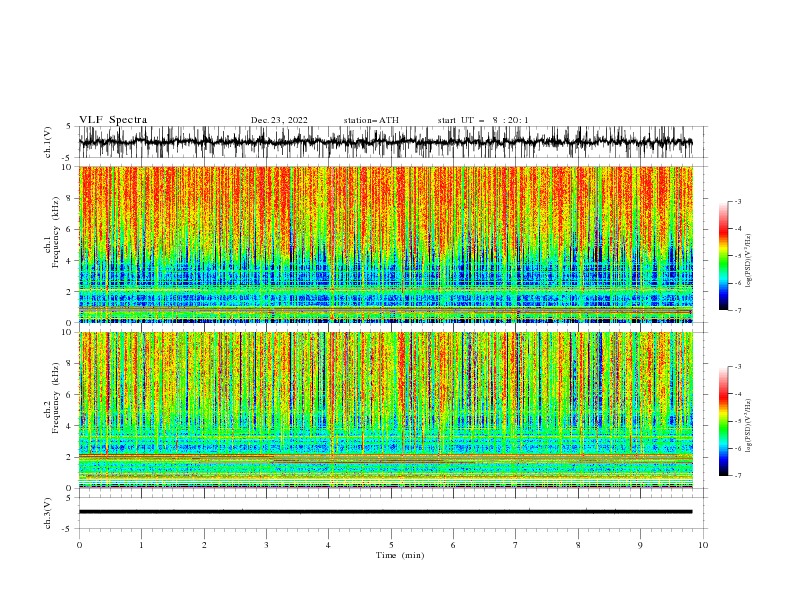The height and width of the screenshot is (612, 792).
Task: Click the 'ch.1(V)' waveform axis label
Action: coord(48,142)
